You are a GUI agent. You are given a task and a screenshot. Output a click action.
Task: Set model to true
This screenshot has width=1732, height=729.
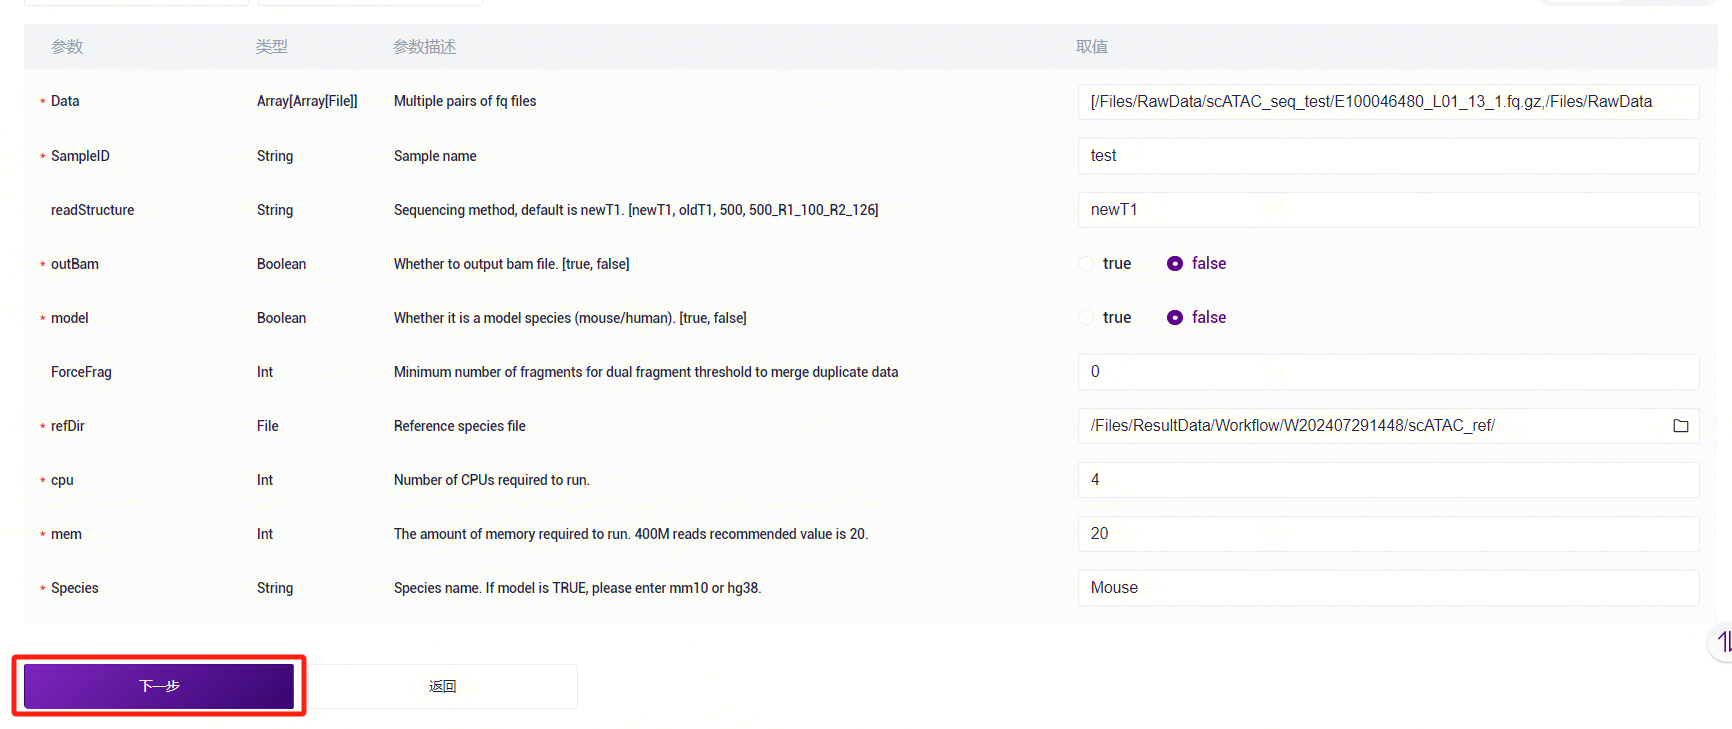tap(1086, 318)
